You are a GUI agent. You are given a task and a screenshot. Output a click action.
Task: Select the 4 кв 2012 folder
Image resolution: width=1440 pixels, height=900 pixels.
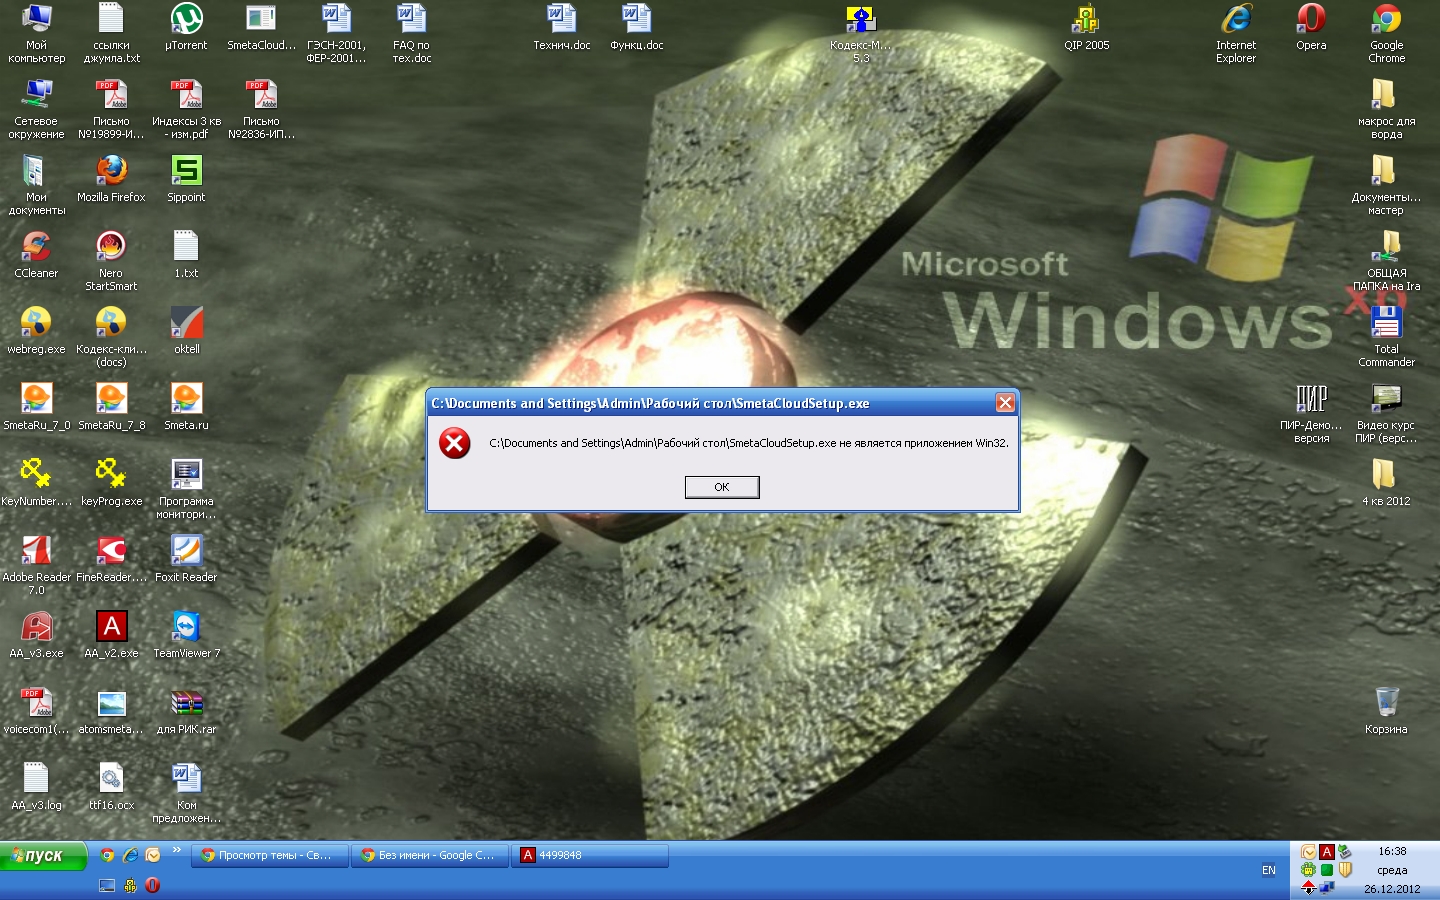point(1386,483)
